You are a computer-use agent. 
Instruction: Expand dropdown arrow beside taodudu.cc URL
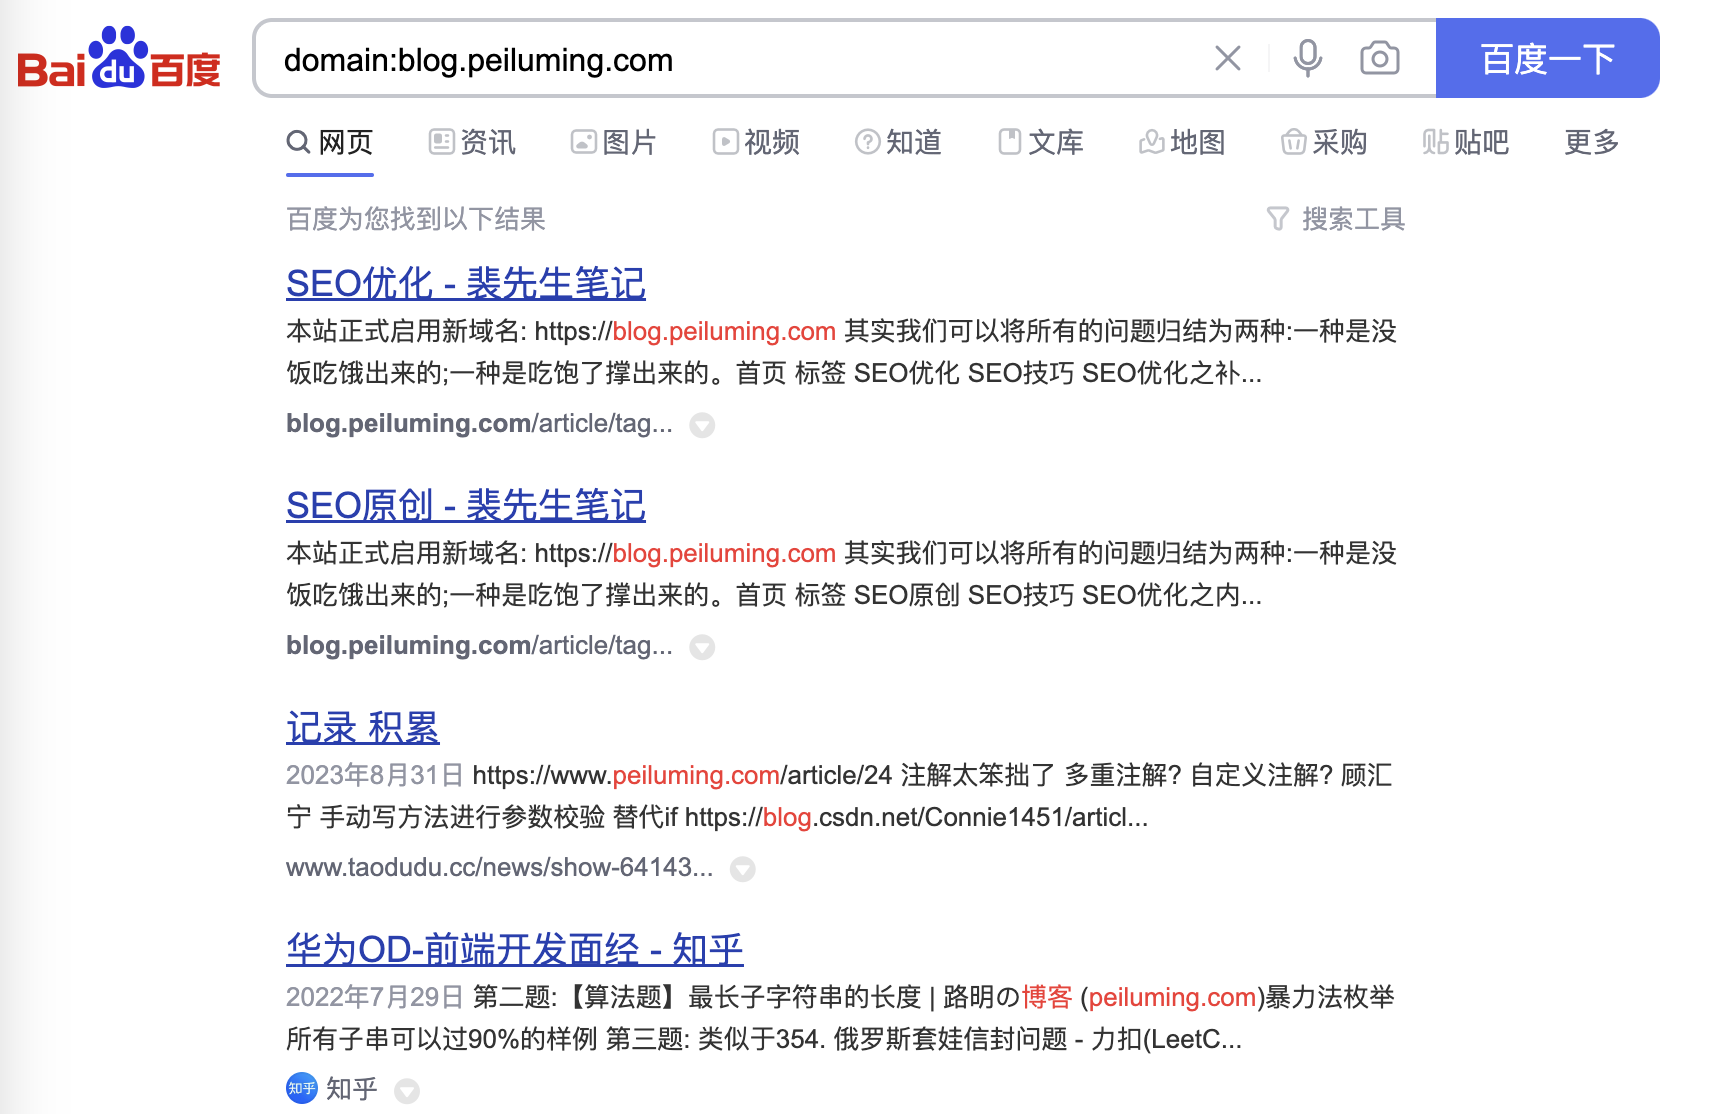743,869
